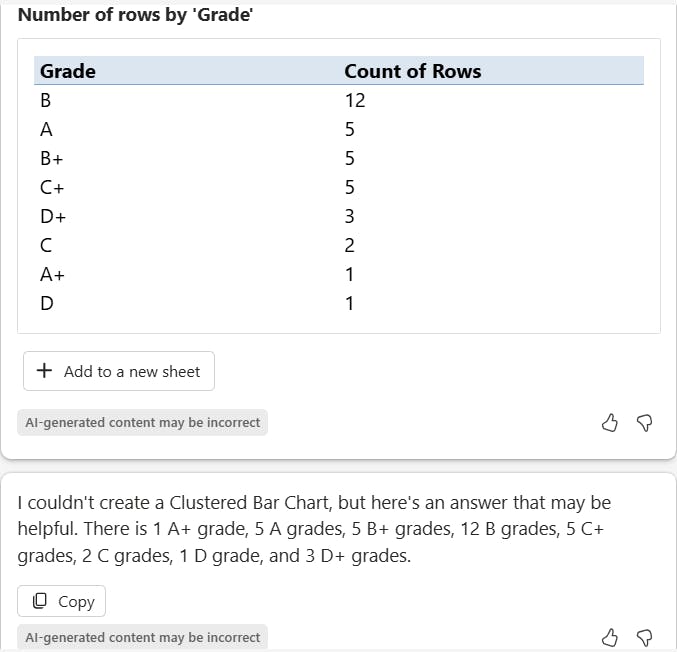Select the cell showing count 12
The height and width of the screenshot is (652, 677).
(x=355, y=100)
